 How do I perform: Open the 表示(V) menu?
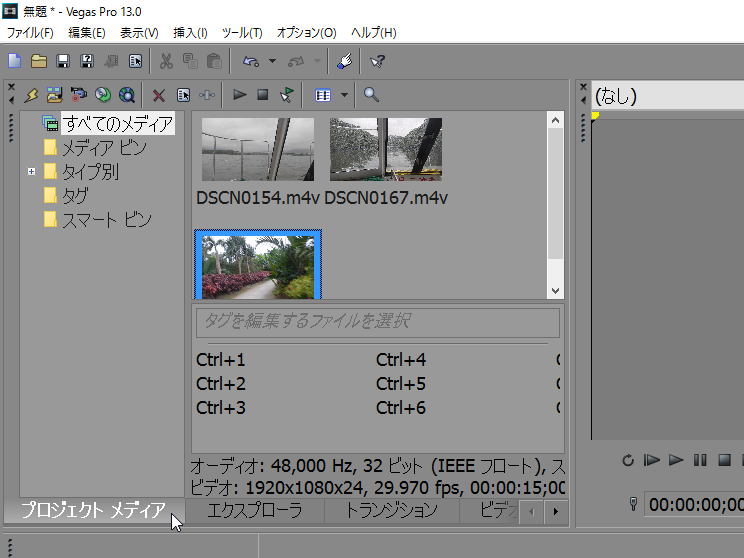(x=139, y=33)
